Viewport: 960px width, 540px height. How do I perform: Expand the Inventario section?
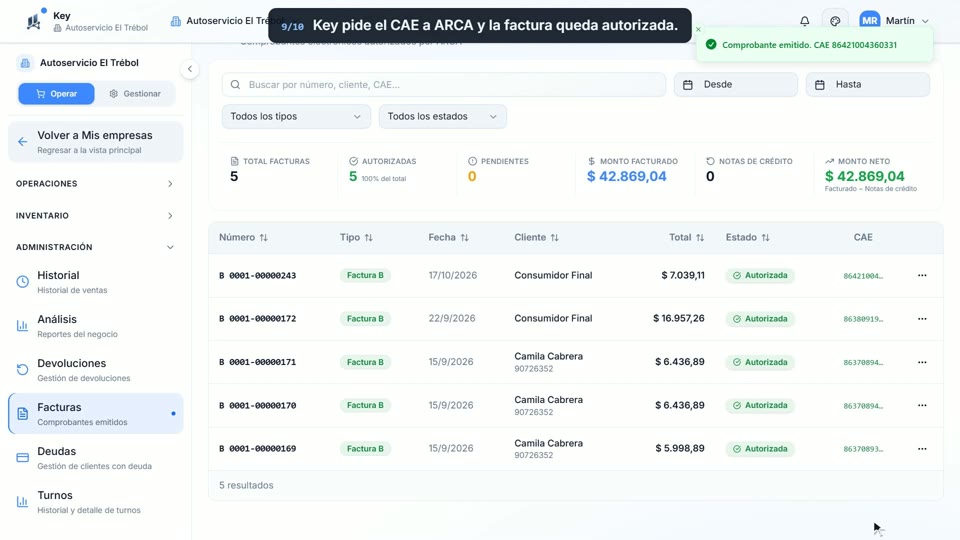pos(95,216)
